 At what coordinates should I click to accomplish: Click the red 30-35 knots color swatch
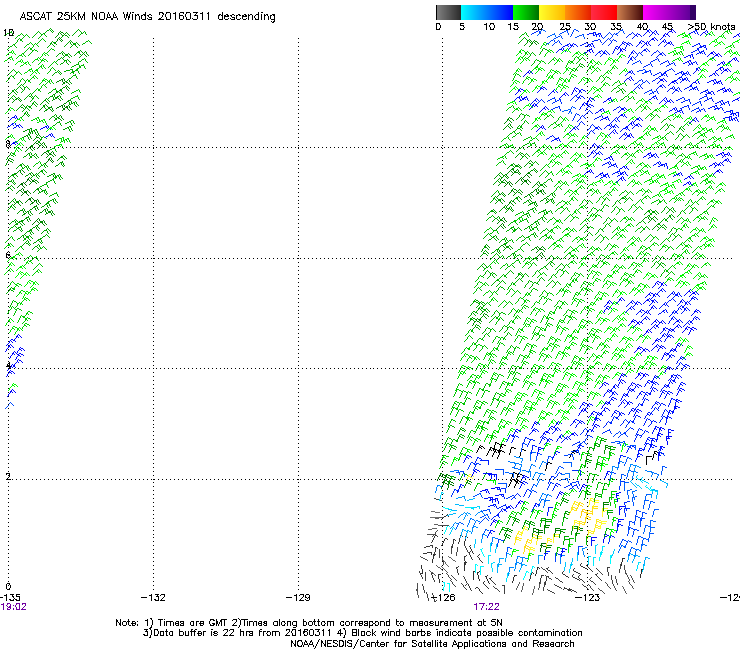tap(604, 12)
